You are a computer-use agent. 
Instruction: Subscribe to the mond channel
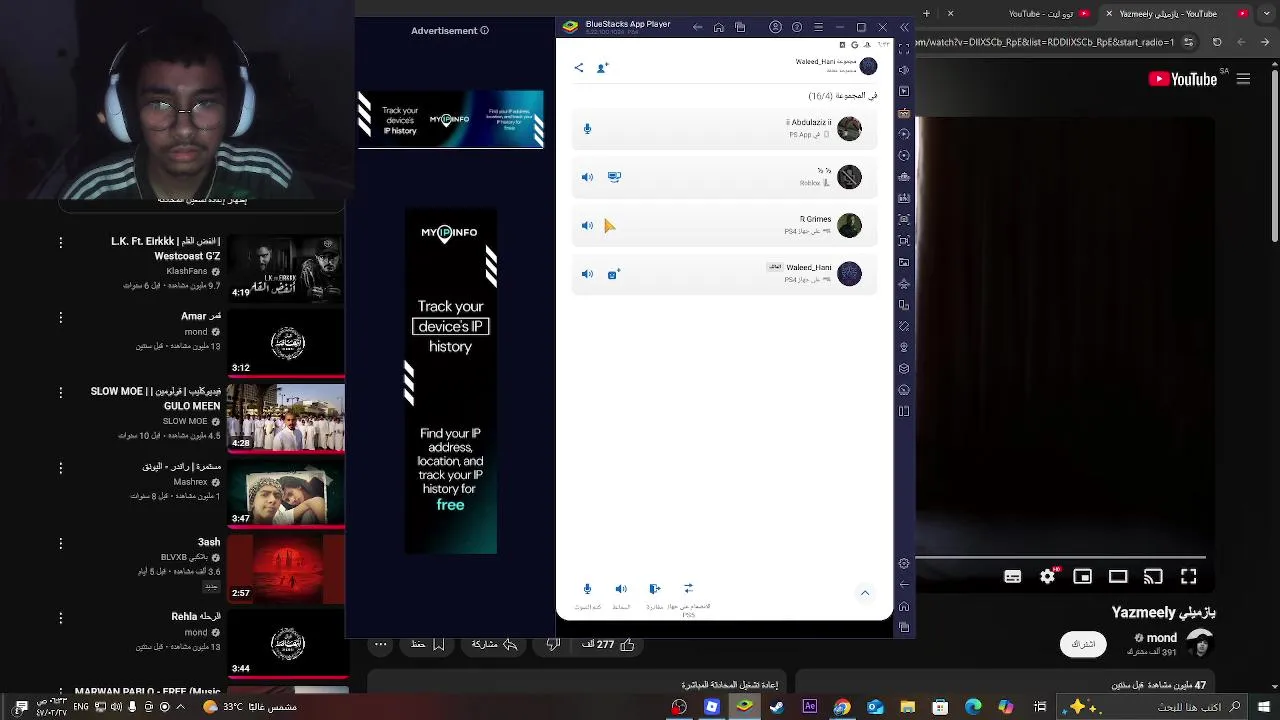[1083, 644]
